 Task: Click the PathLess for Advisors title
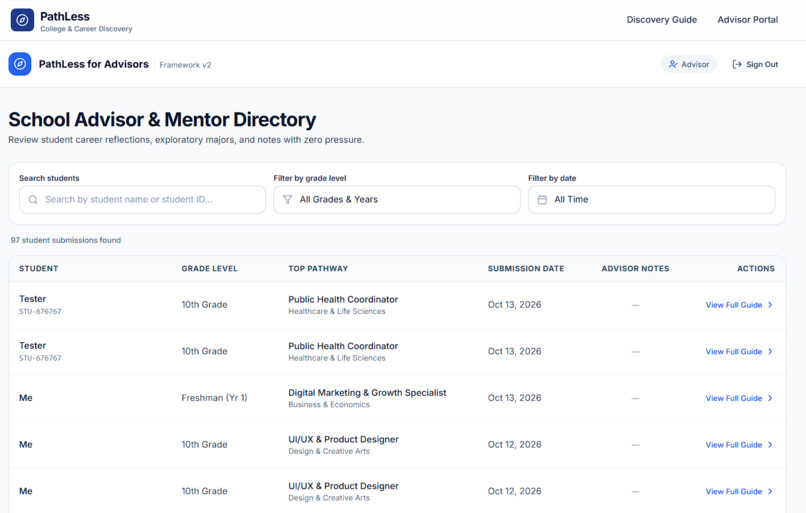click(x=94, y=64)
